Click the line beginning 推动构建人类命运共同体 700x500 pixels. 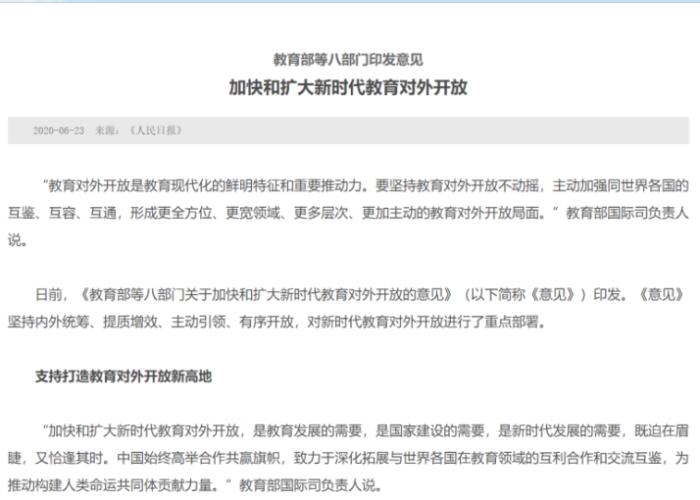195,485
